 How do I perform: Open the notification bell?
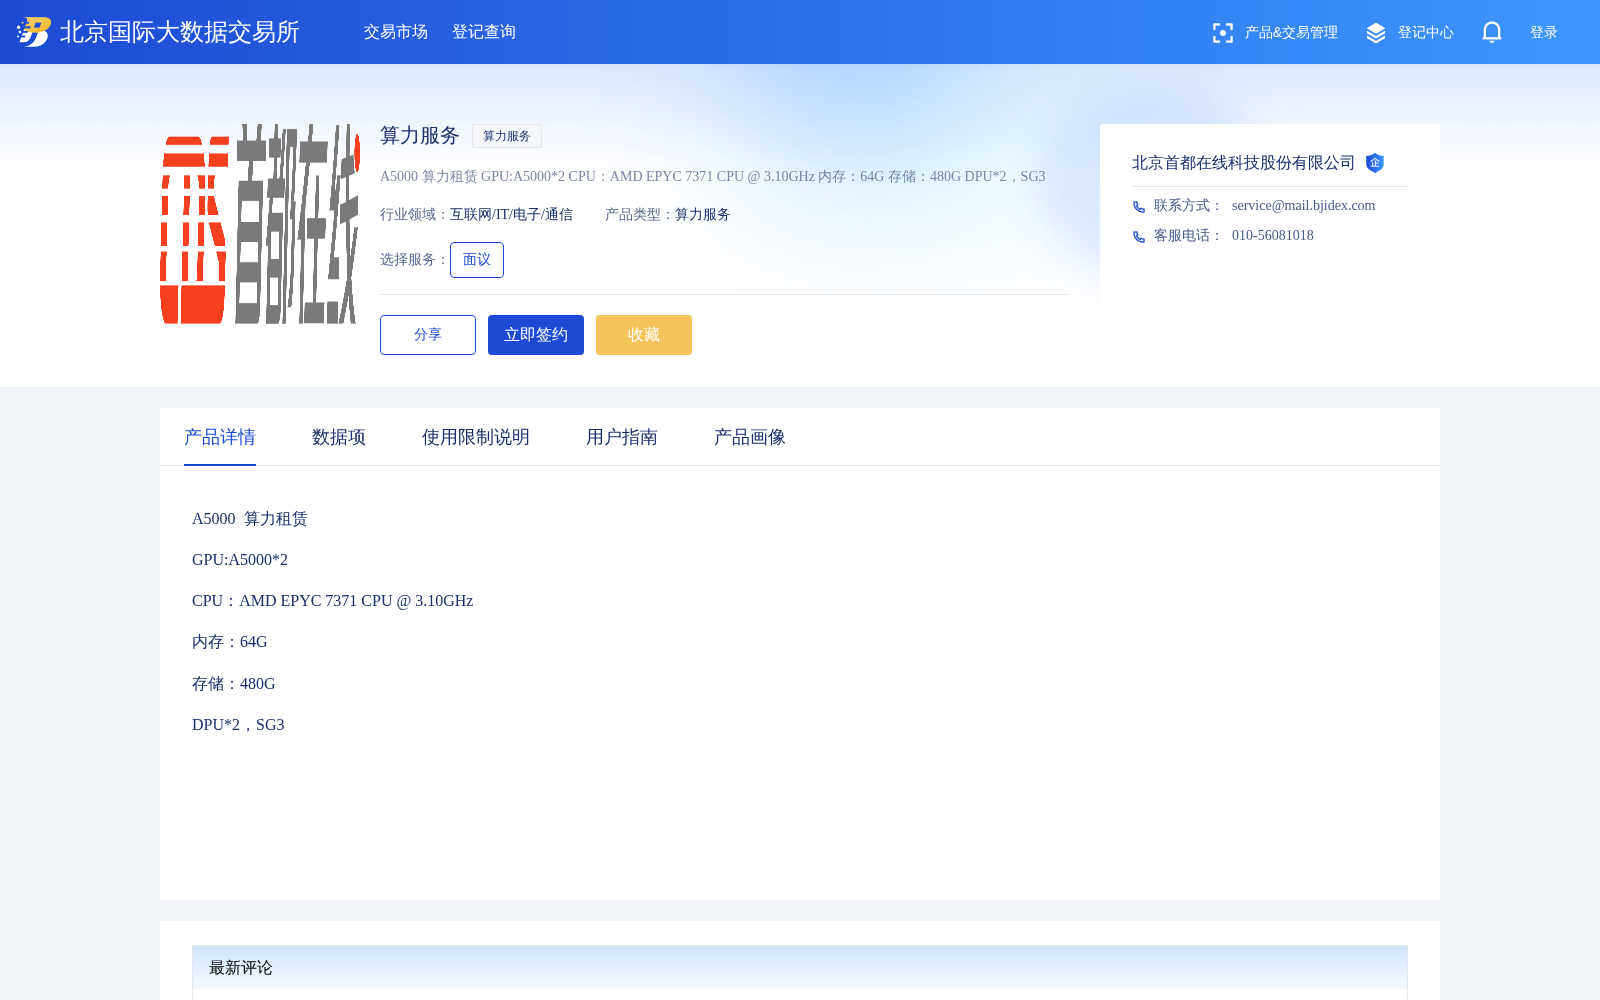[1492, 32]
